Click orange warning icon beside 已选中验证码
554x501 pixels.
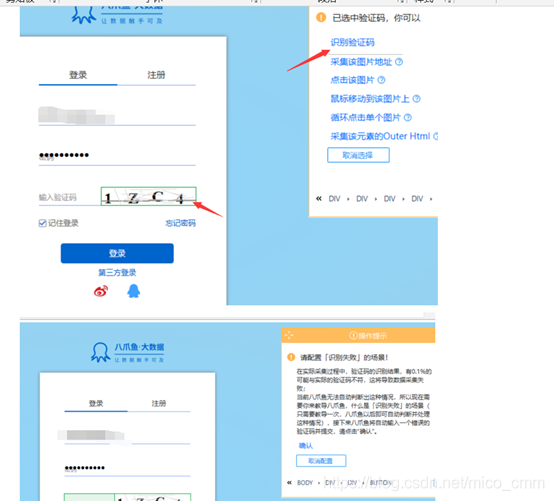[x=321, y=17]
